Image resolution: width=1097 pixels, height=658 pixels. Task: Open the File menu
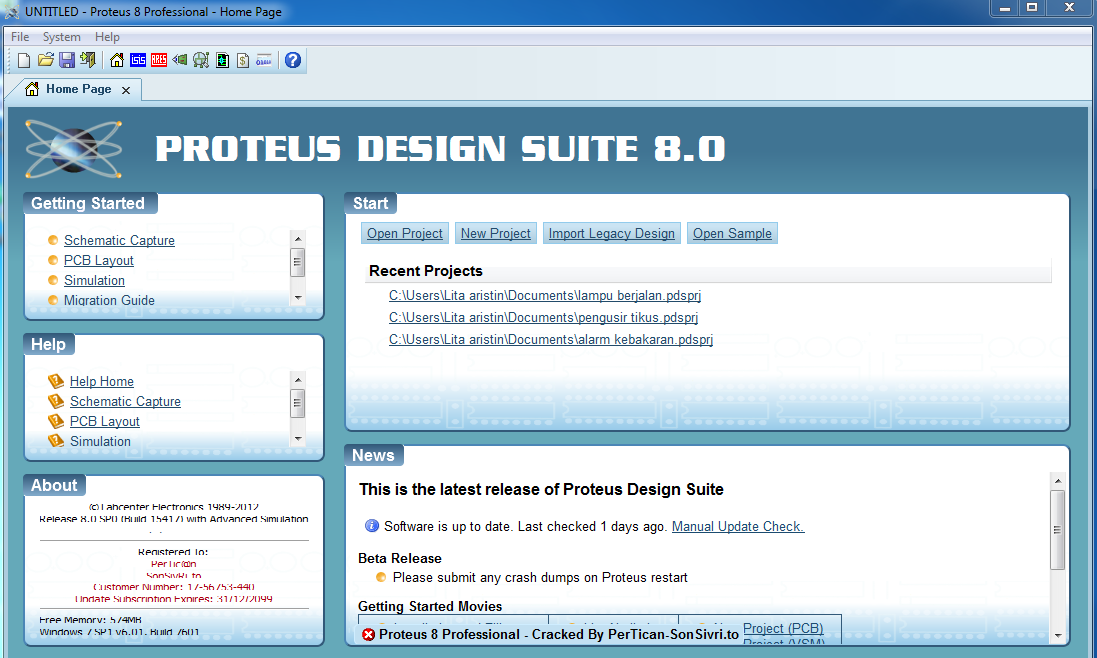pyautogui.click(x=20, y=37)
